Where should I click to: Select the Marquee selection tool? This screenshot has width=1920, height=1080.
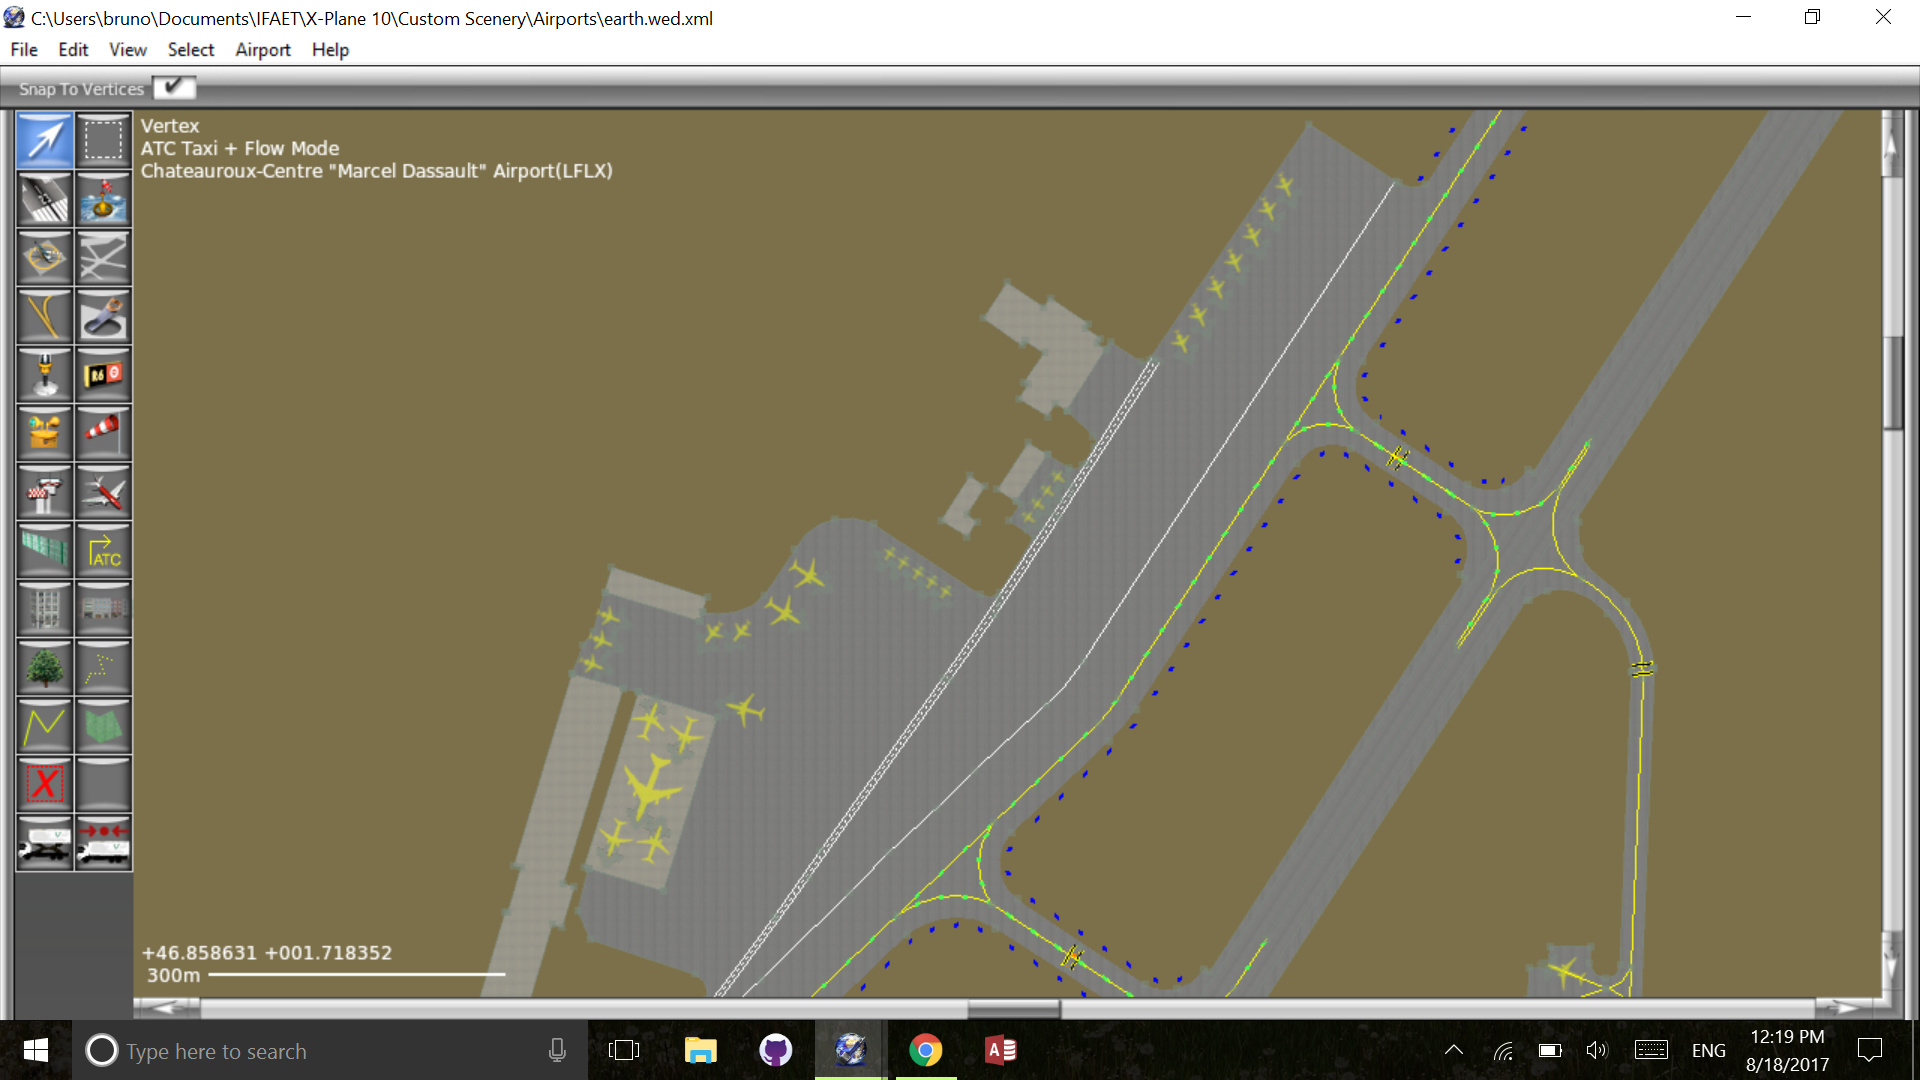tap(103, 140)
